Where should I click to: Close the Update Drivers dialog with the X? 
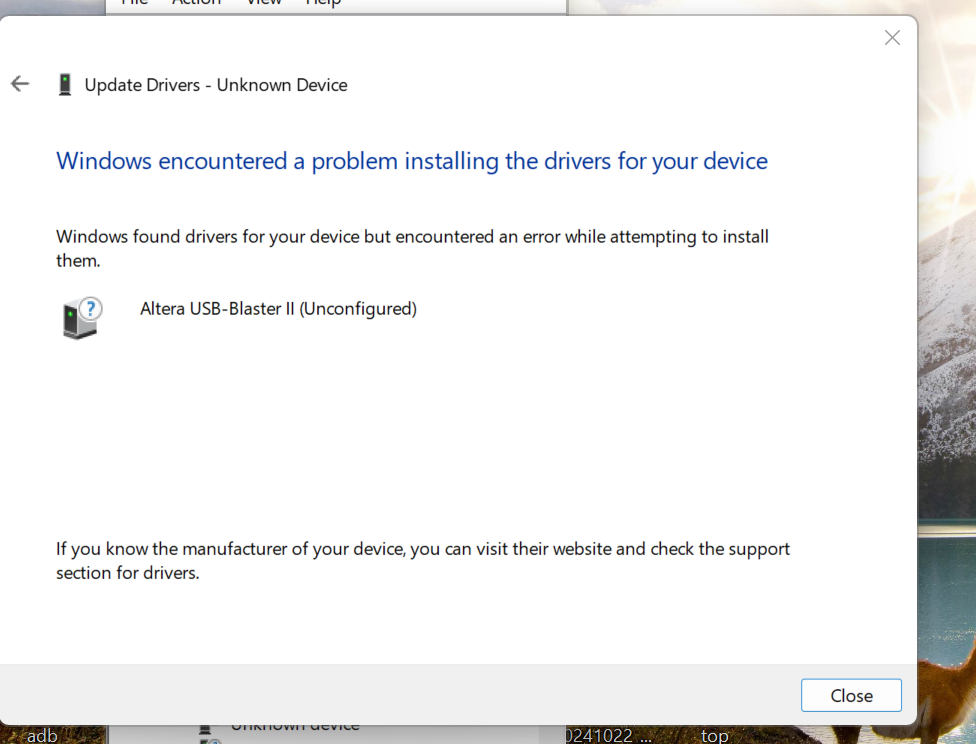892,38
